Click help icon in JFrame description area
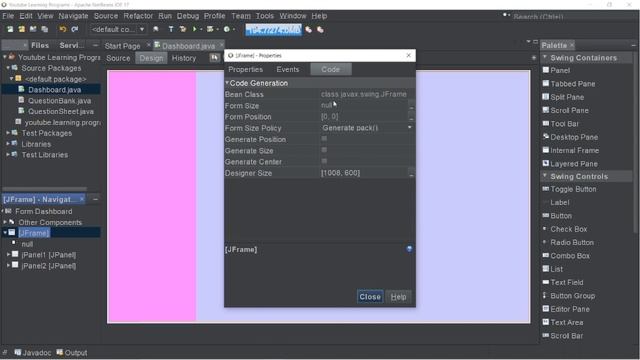The image size is (640, 360). [x=409, y=249]
